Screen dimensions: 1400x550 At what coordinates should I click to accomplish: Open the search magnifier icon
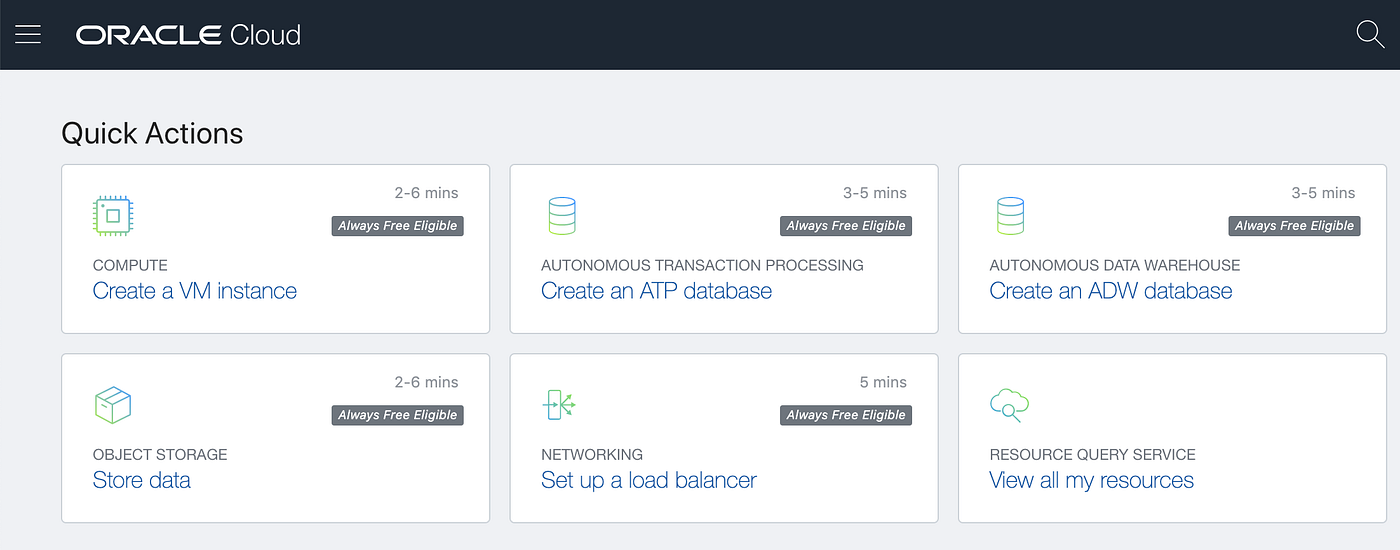(1370, 34)
